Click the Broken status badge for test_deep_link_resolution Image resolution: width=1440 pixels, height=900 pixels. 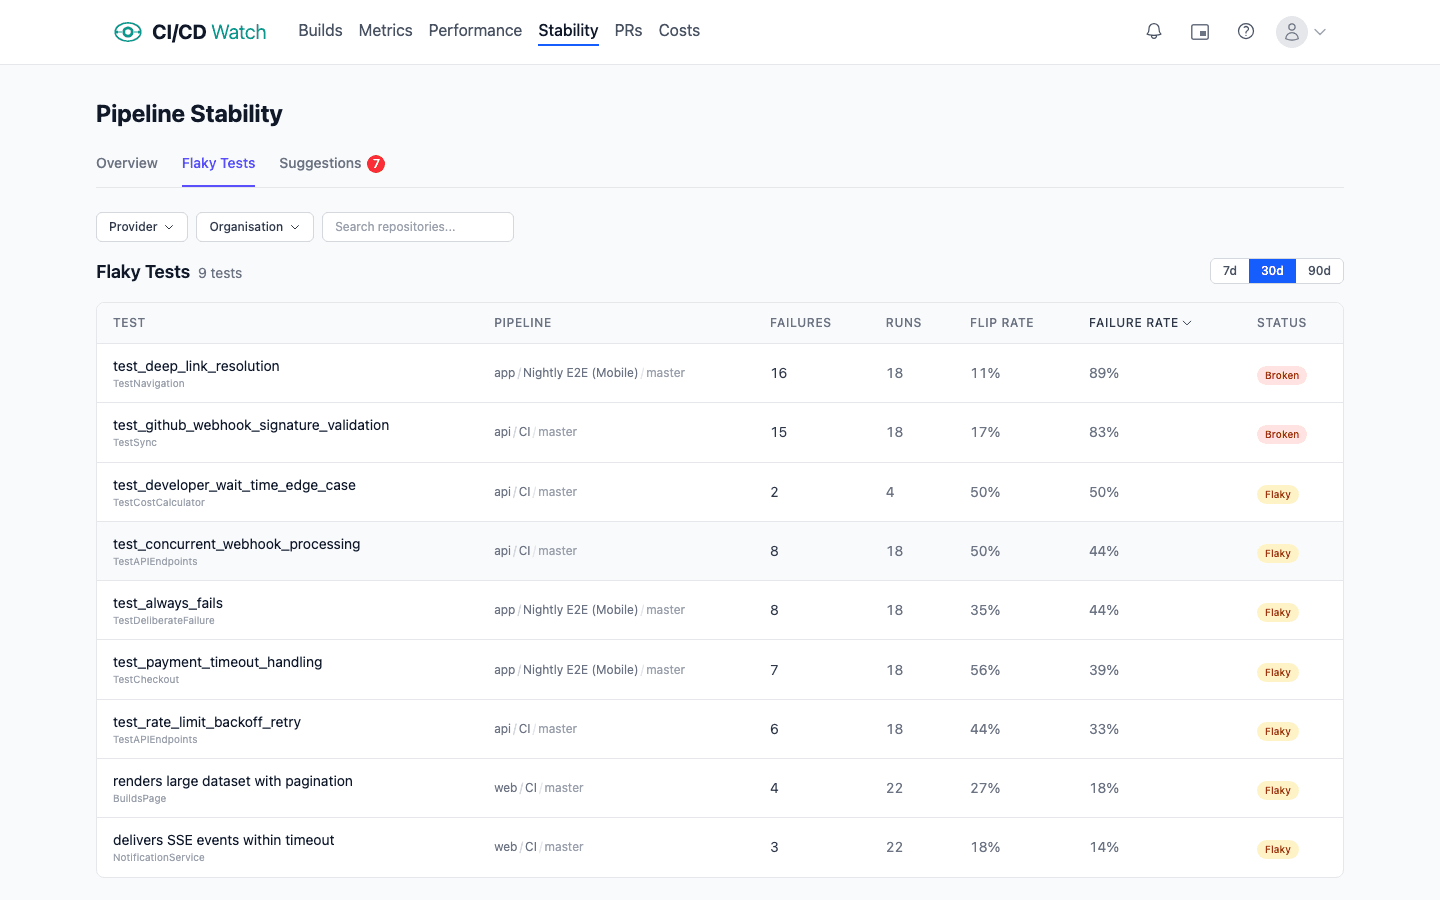1281,375
